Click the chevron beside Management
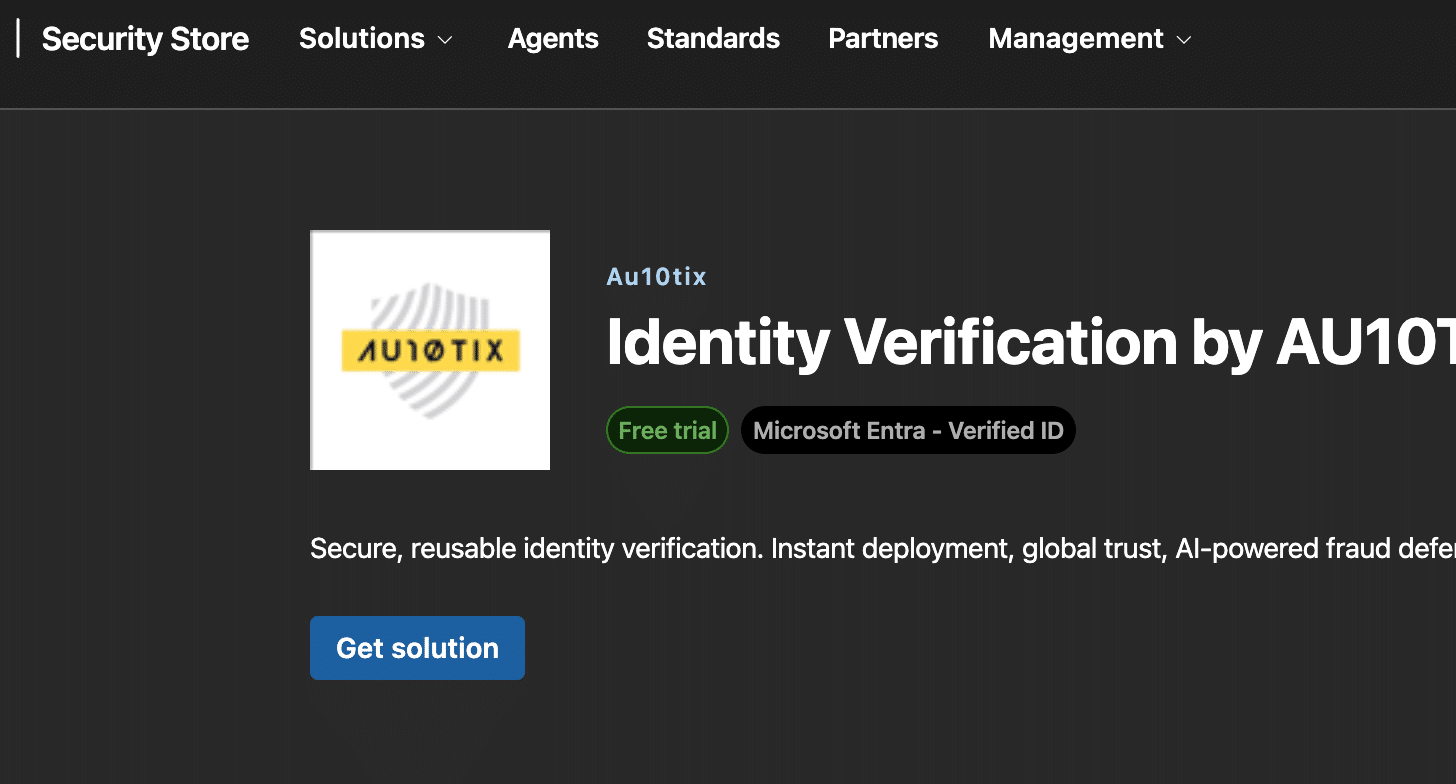This screenshot has width=1456, height=784. click(1185, 40)
